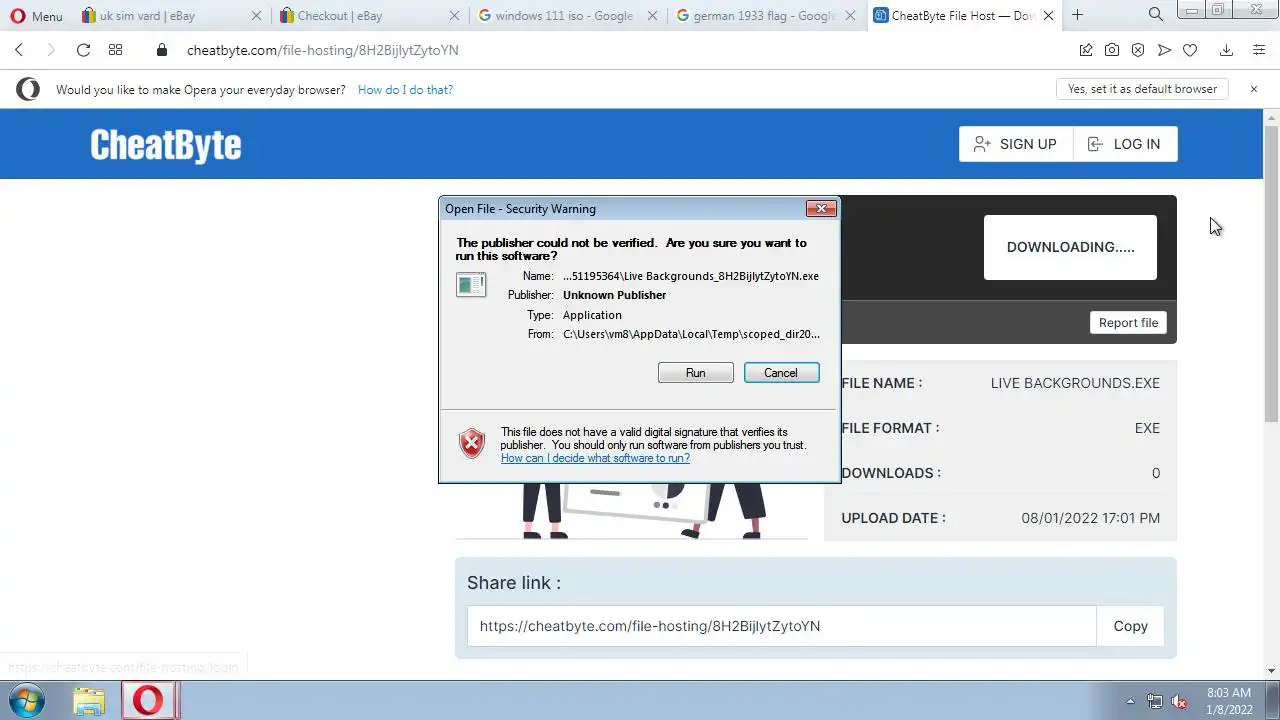This screenshot has height=720, width=1280.
Task: Open 'How can I decide what software to run?'
Action: [x=595, y=458]
